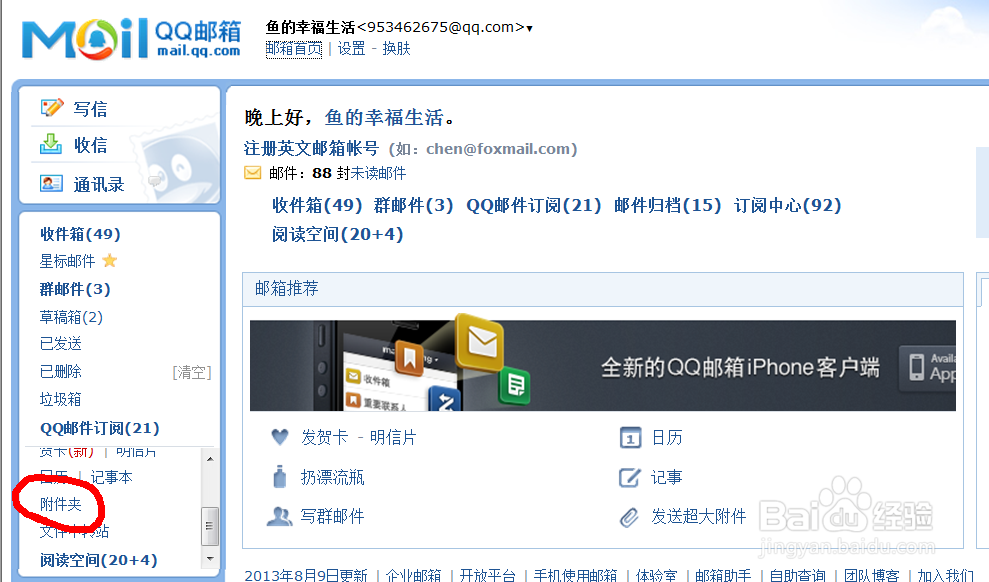The width and height of the screenshot is (989, 582).
Task: Click the 收信 download tray icon
Action: click(51, 144)
